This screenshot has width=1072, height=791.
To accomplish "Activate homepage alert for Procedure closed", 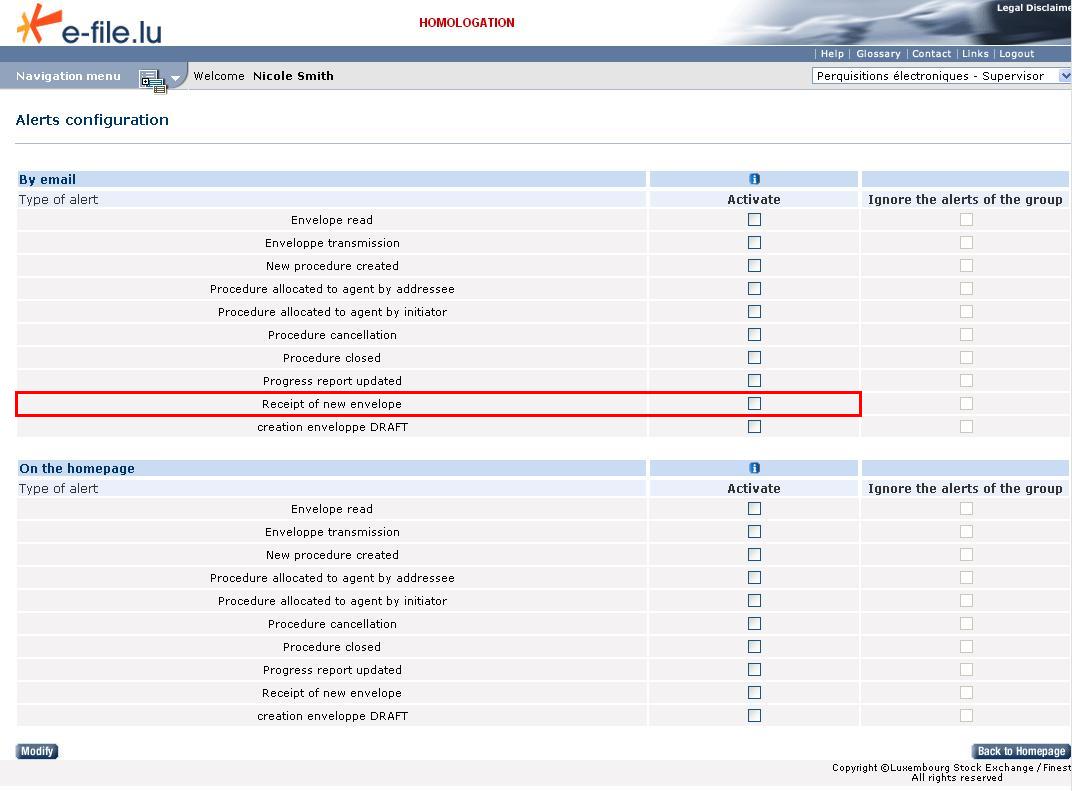I will [x=754, y=647].
